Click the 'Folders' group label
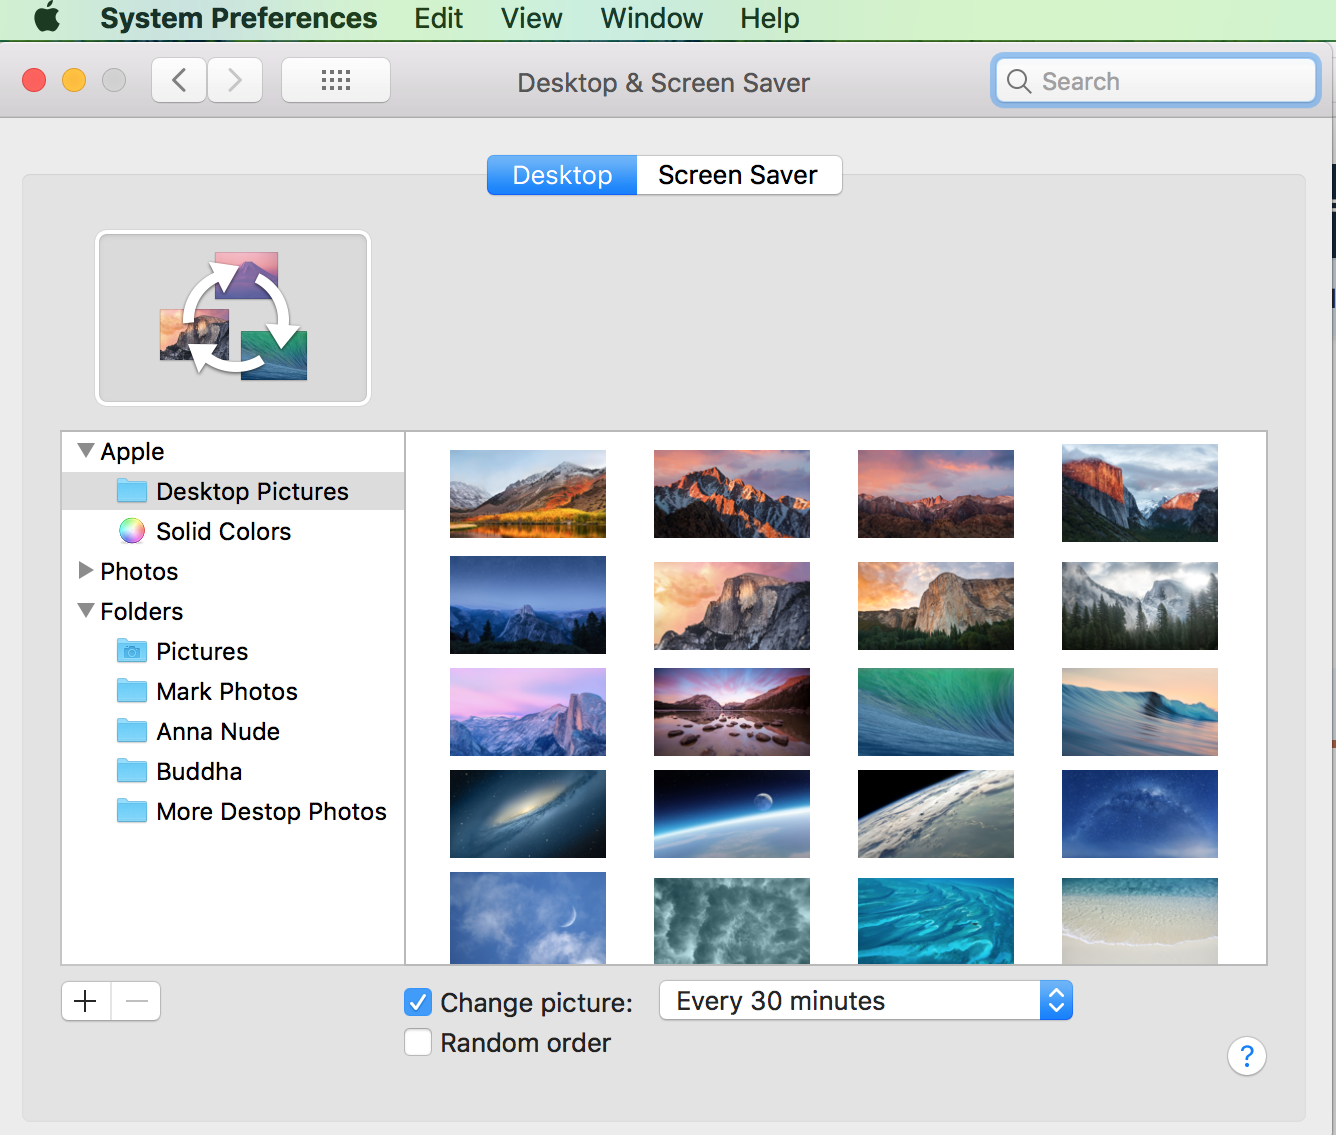 point(141,611)
